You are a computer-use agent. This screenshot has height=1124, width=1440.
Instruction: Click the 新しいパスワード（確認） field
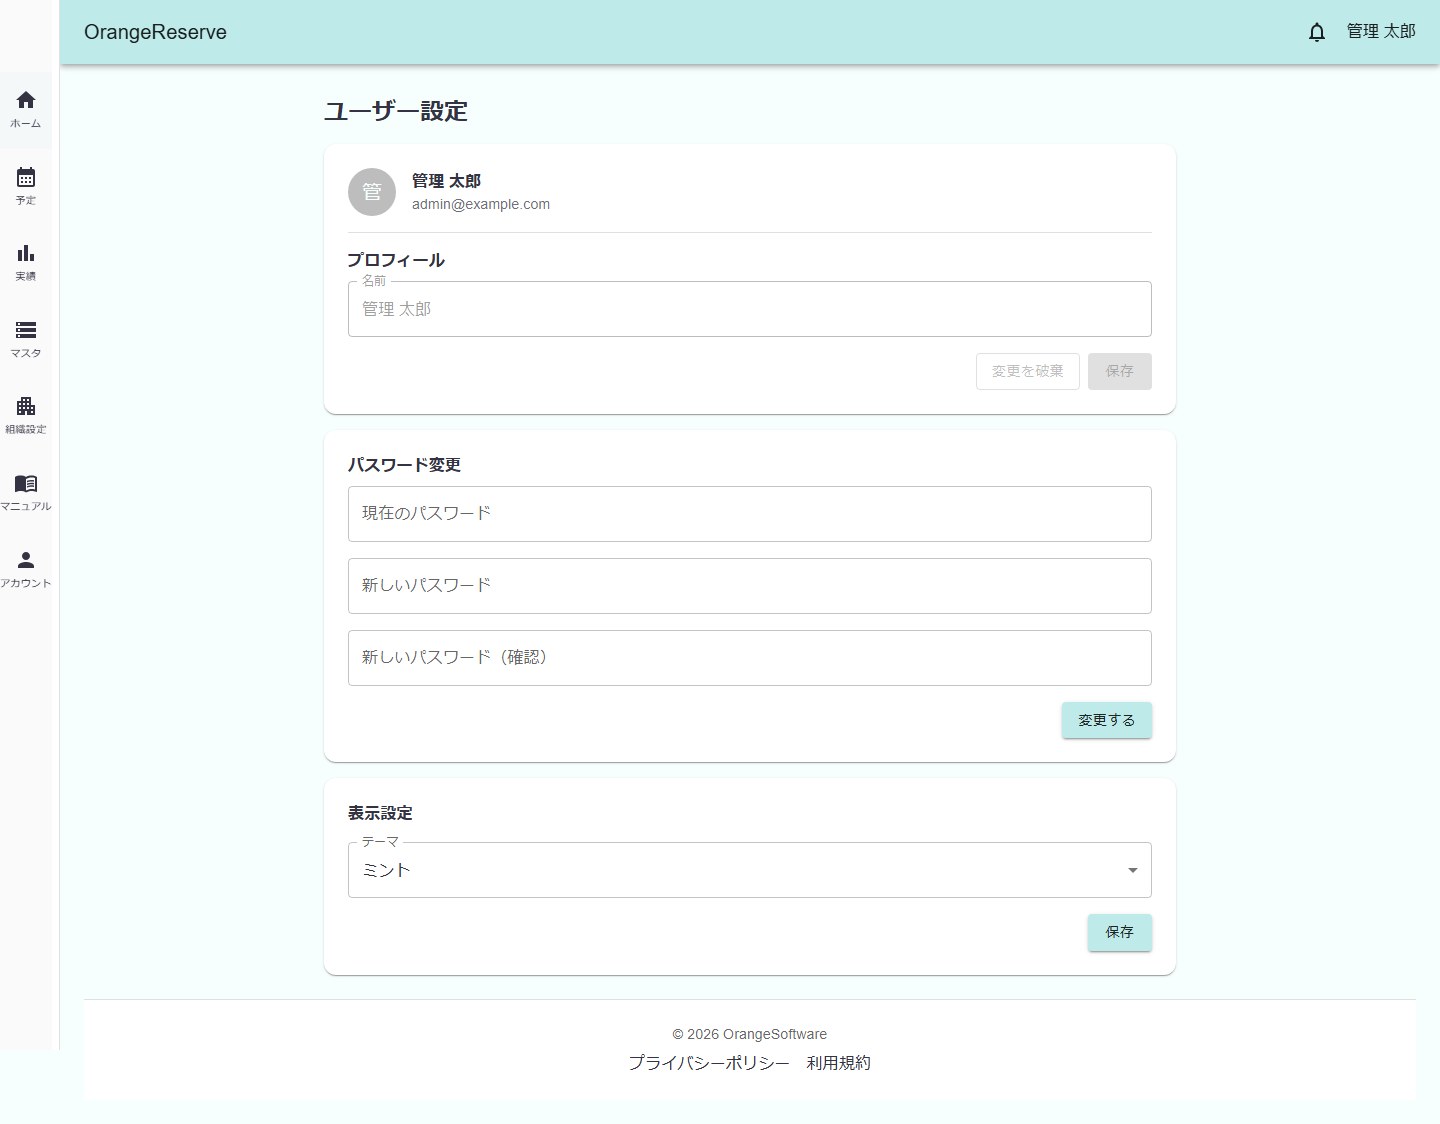[x=750, y=658]
